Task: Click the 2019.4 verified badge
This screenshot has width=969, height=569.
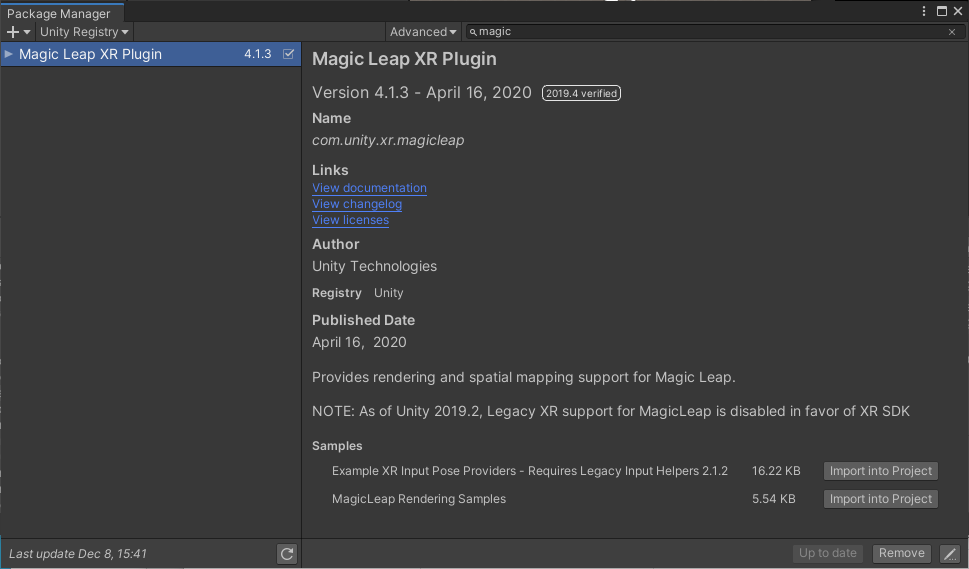Action: pyautogui.click(x=581, y=93)
